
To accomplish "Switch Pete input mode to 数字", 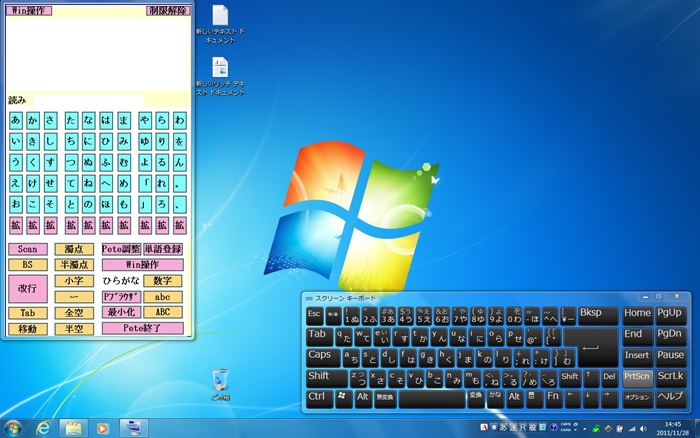I will tap(162, 281).
